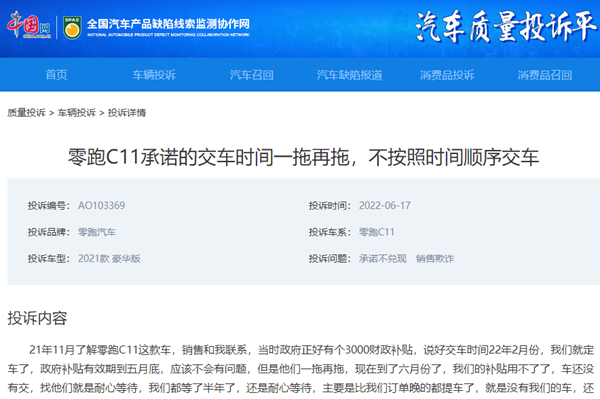The height and width of the screenshot is (399, 600).
Task: Click the 全国汽车产品缺陷线索监测协作网 site title
Action: click(x=168, y=24)
